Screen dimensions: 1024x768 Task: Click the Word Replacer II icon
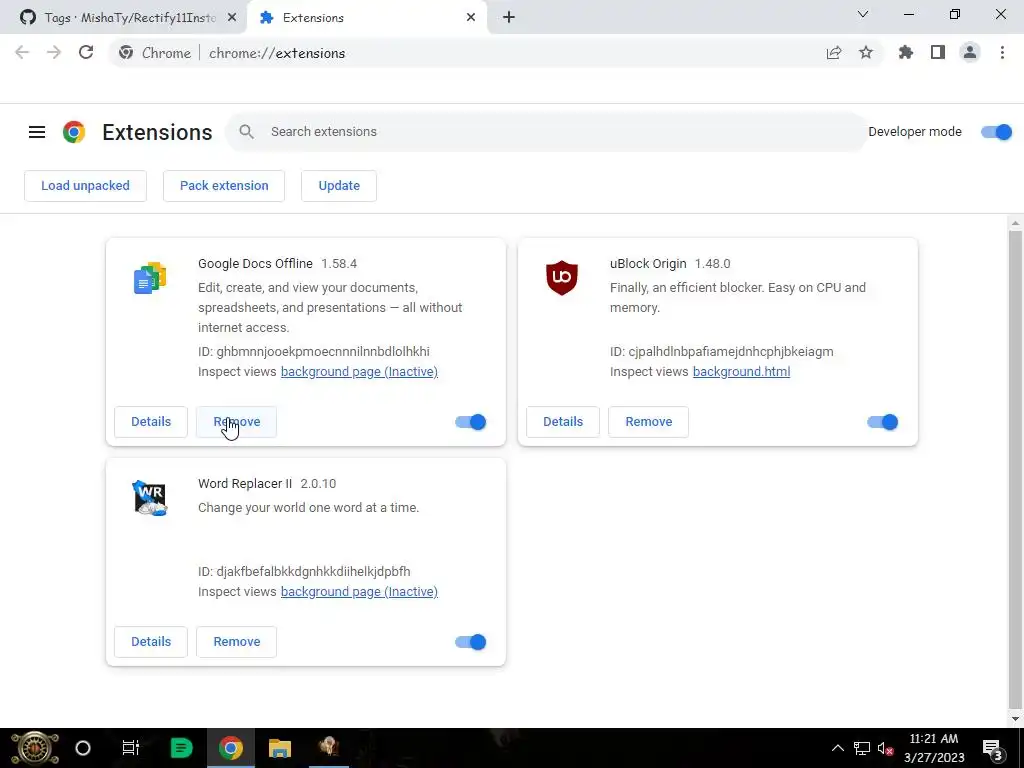click(150, 498)
